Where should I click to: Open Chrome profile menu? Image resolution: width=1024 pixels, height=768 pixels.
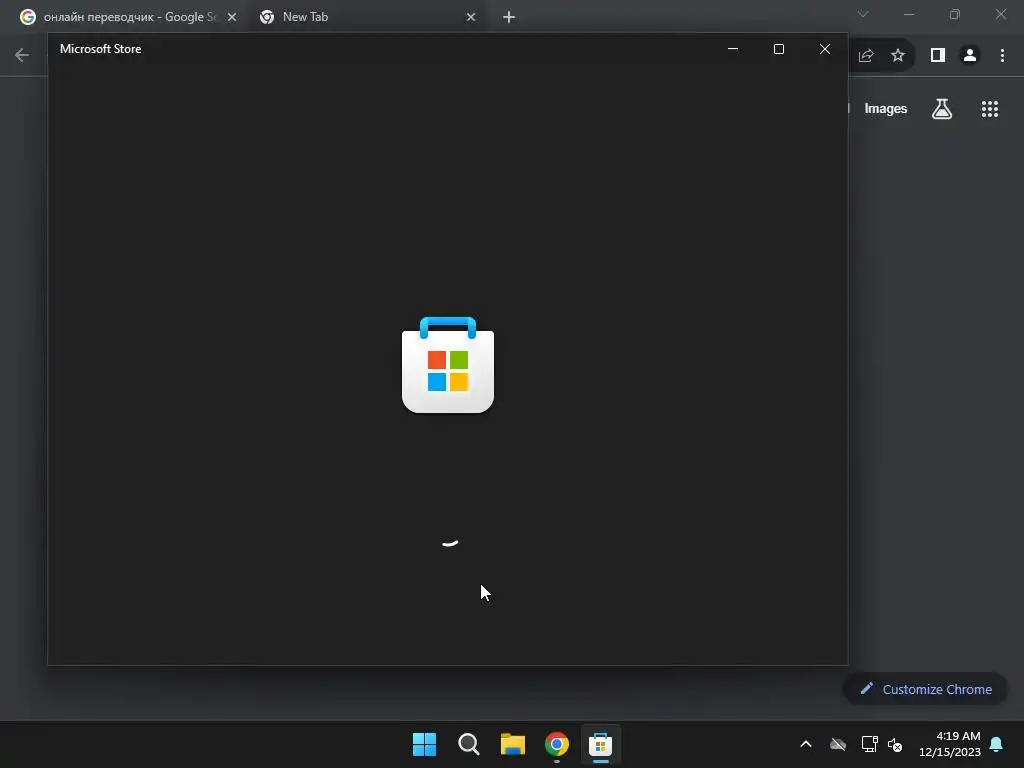pyautogui.click(x=970, y=56)
